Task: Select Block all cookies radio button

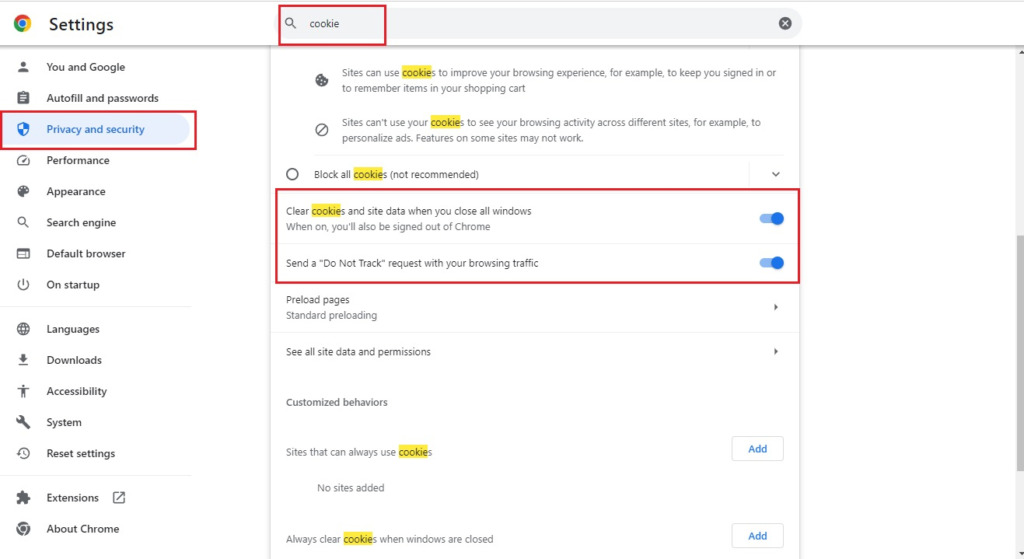Action: 293,174
